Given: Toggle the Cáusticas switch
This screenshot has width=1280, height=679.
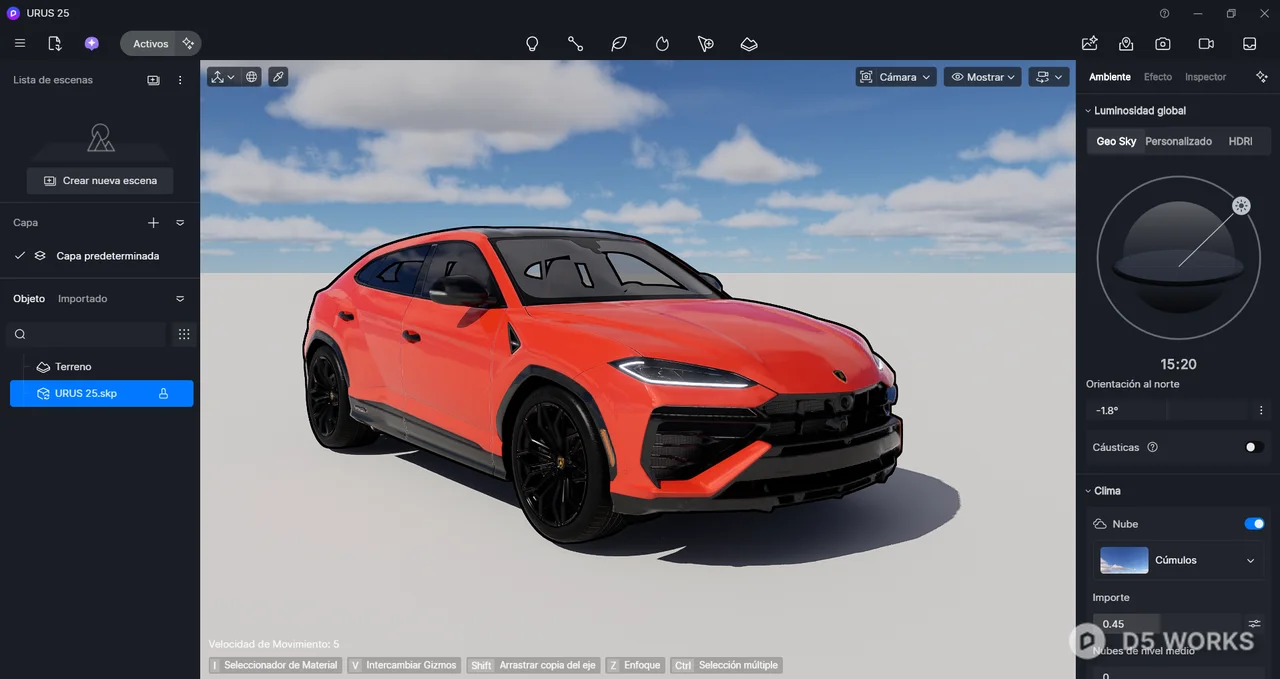Looking at the screenshot, I should [x=1254, y=447].
